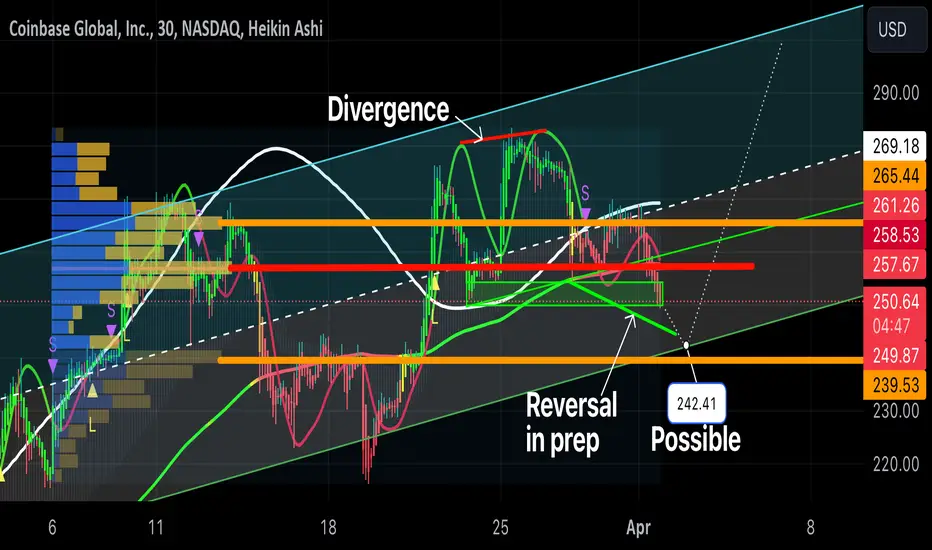
Task: Click the Apr date axis label
Action: pyautogui.click(x=638, y=527)
